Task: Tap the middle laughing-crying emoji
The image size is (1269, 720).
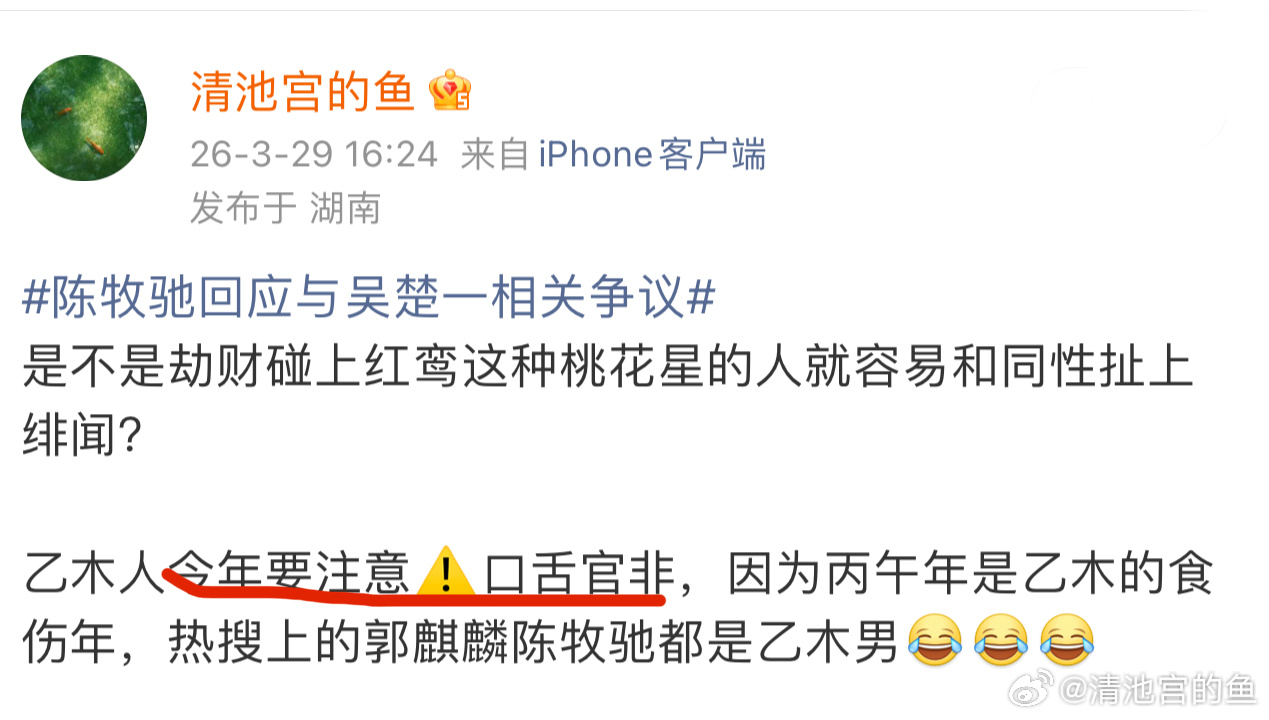Action: tap(1000, 641)
